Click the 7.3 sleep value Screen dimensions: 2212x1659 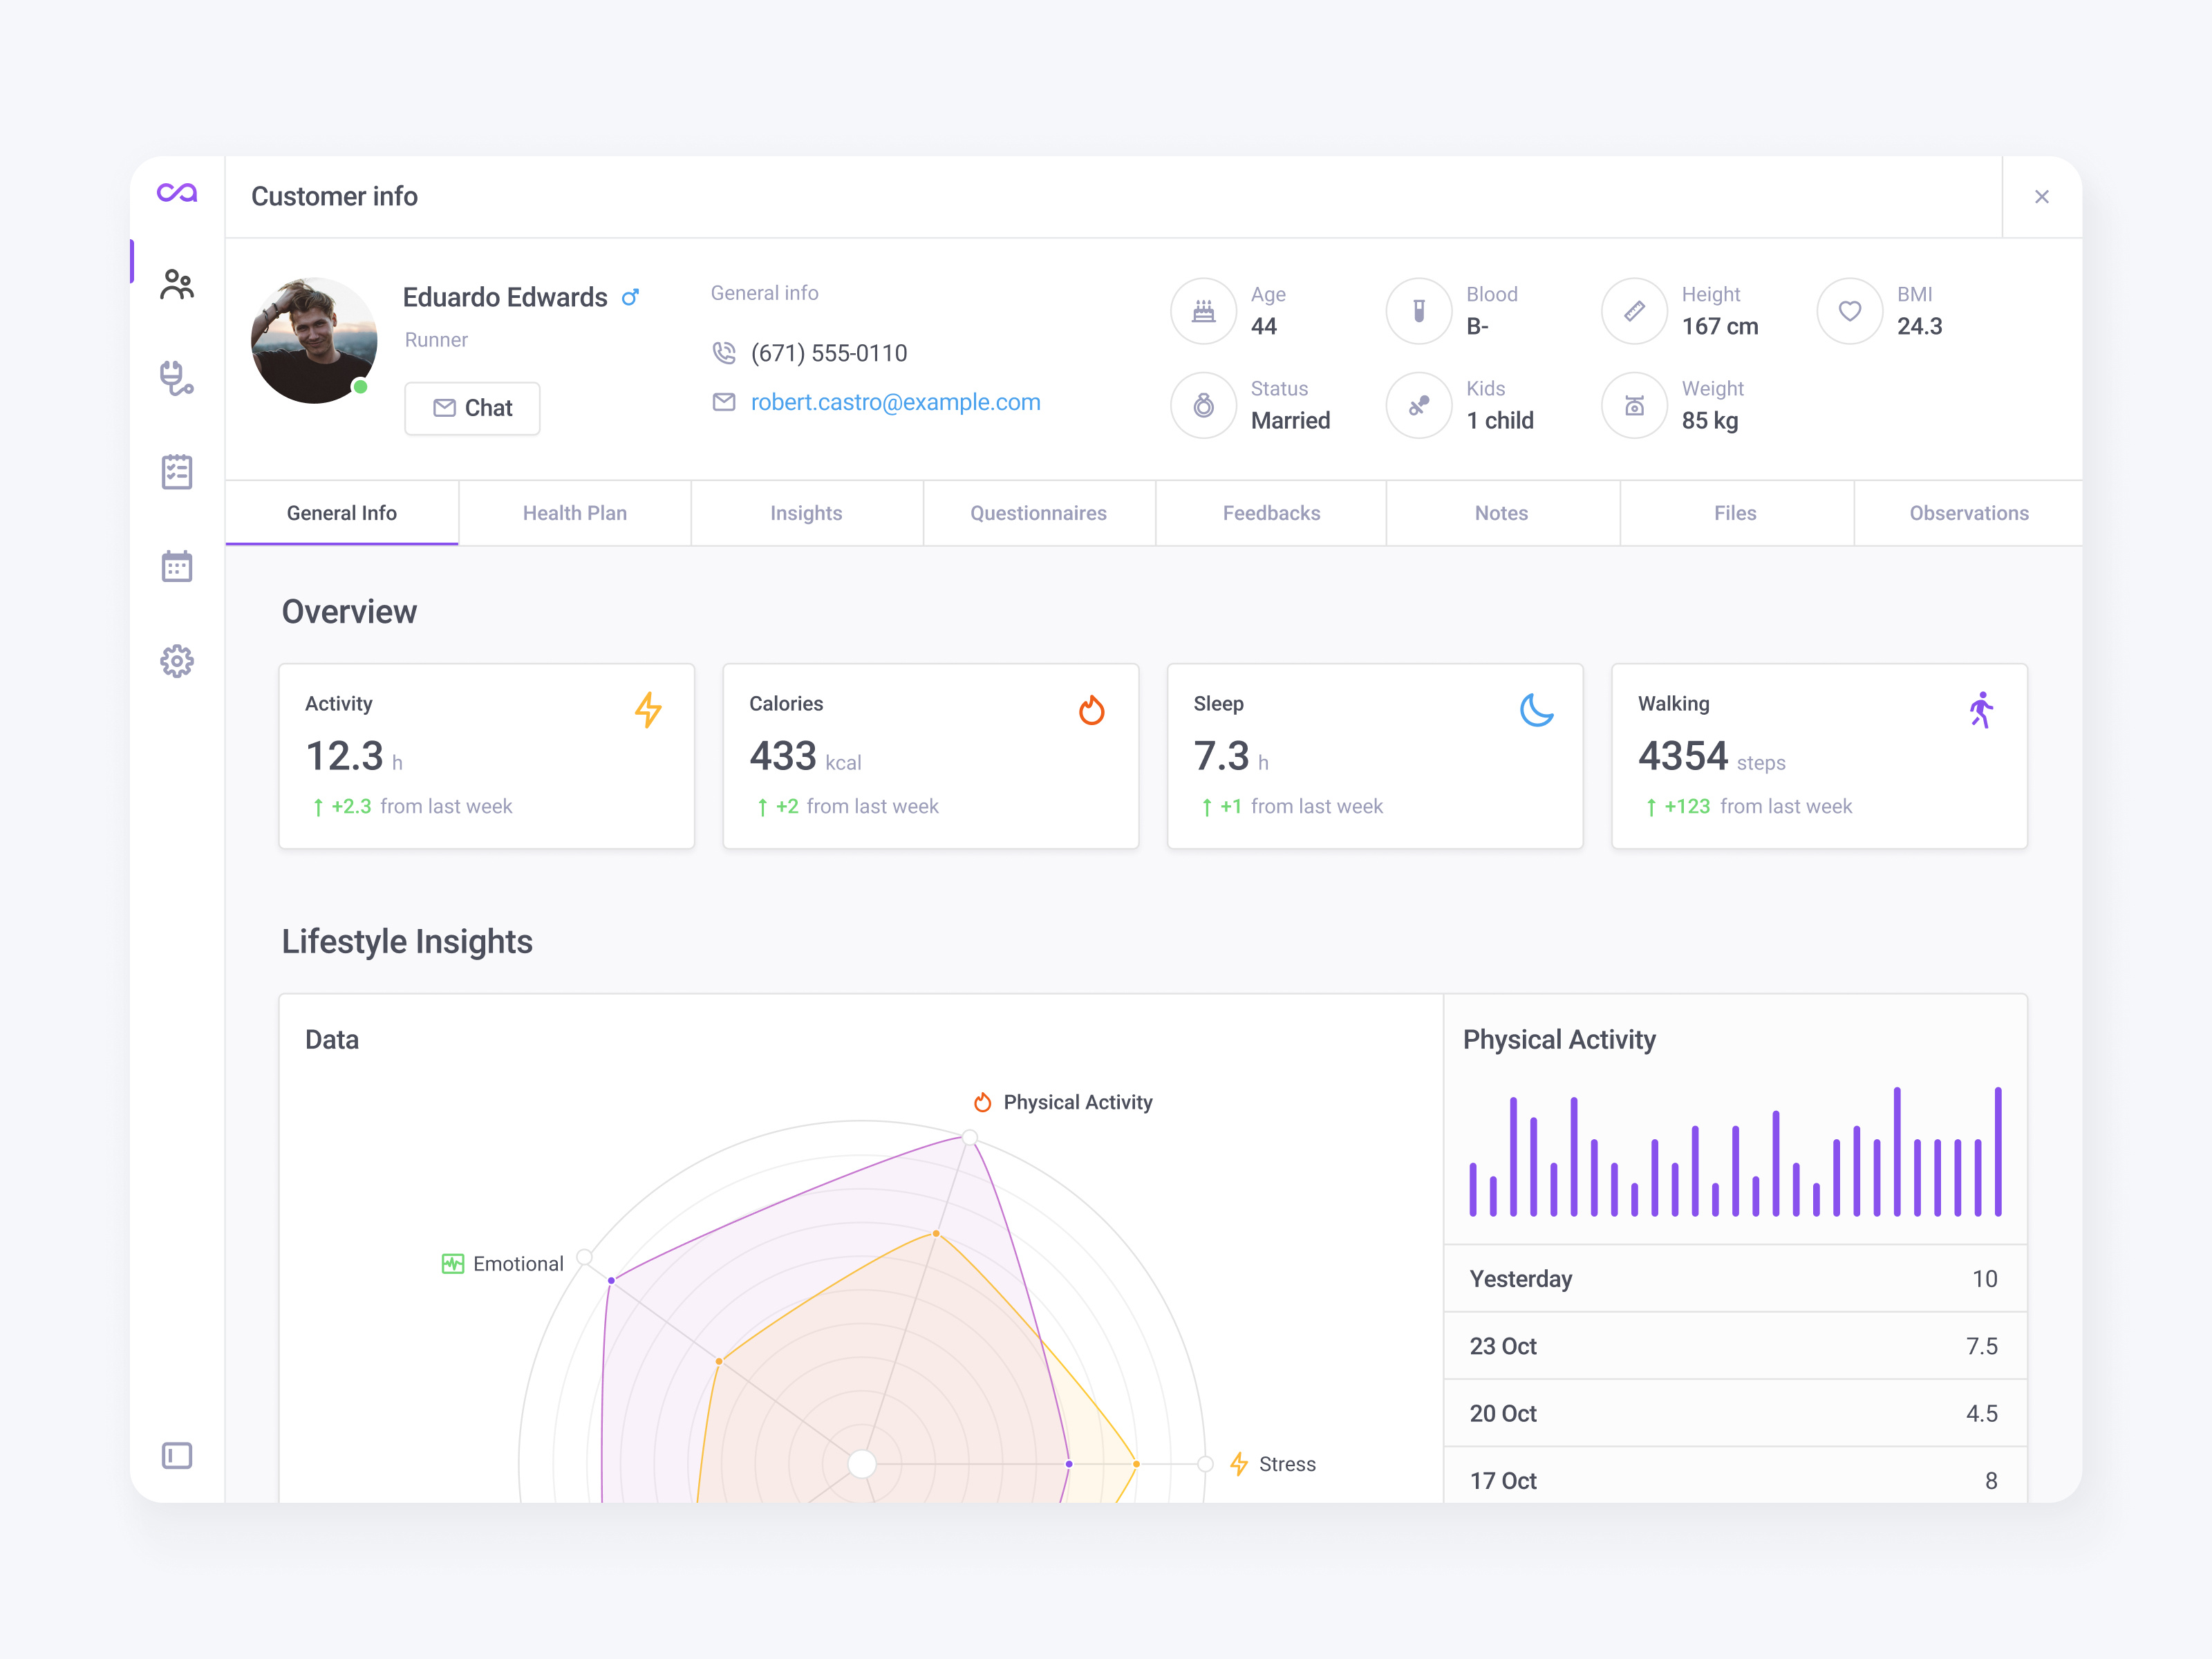pyautogui.click(x=1221, y=756)
